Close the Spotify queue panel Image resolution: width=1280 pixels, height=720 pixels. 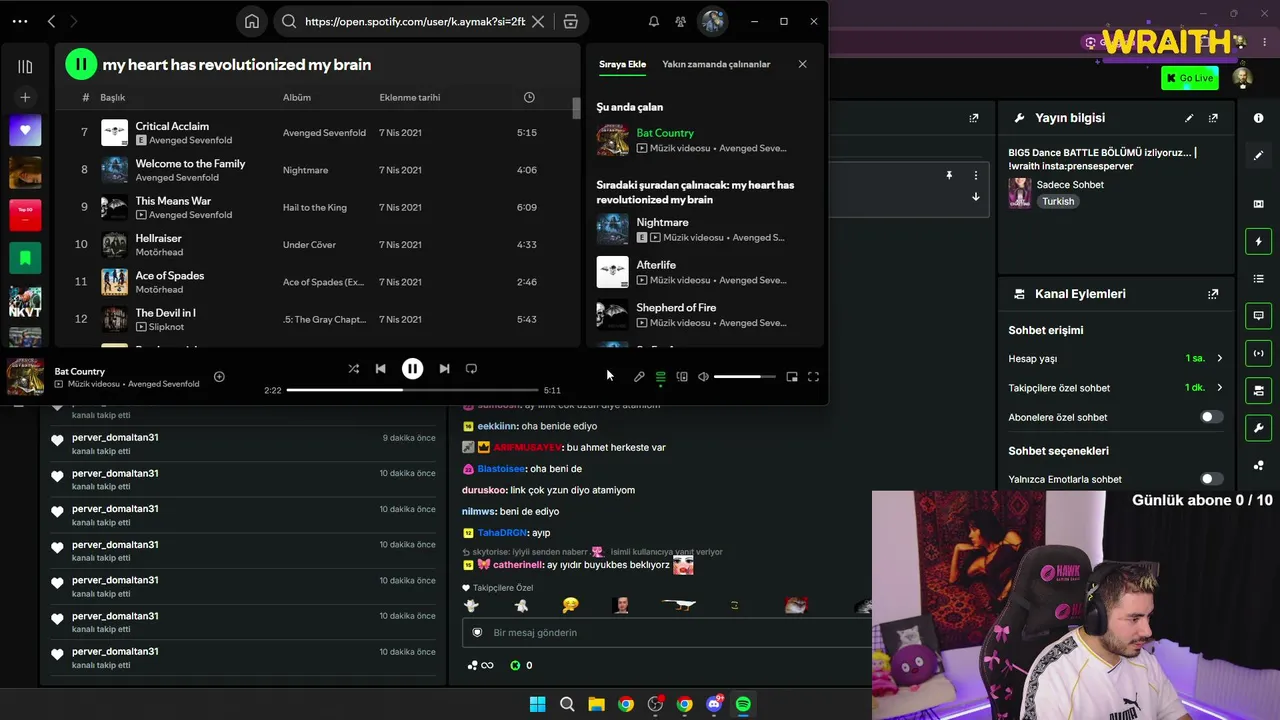point(802,64)
